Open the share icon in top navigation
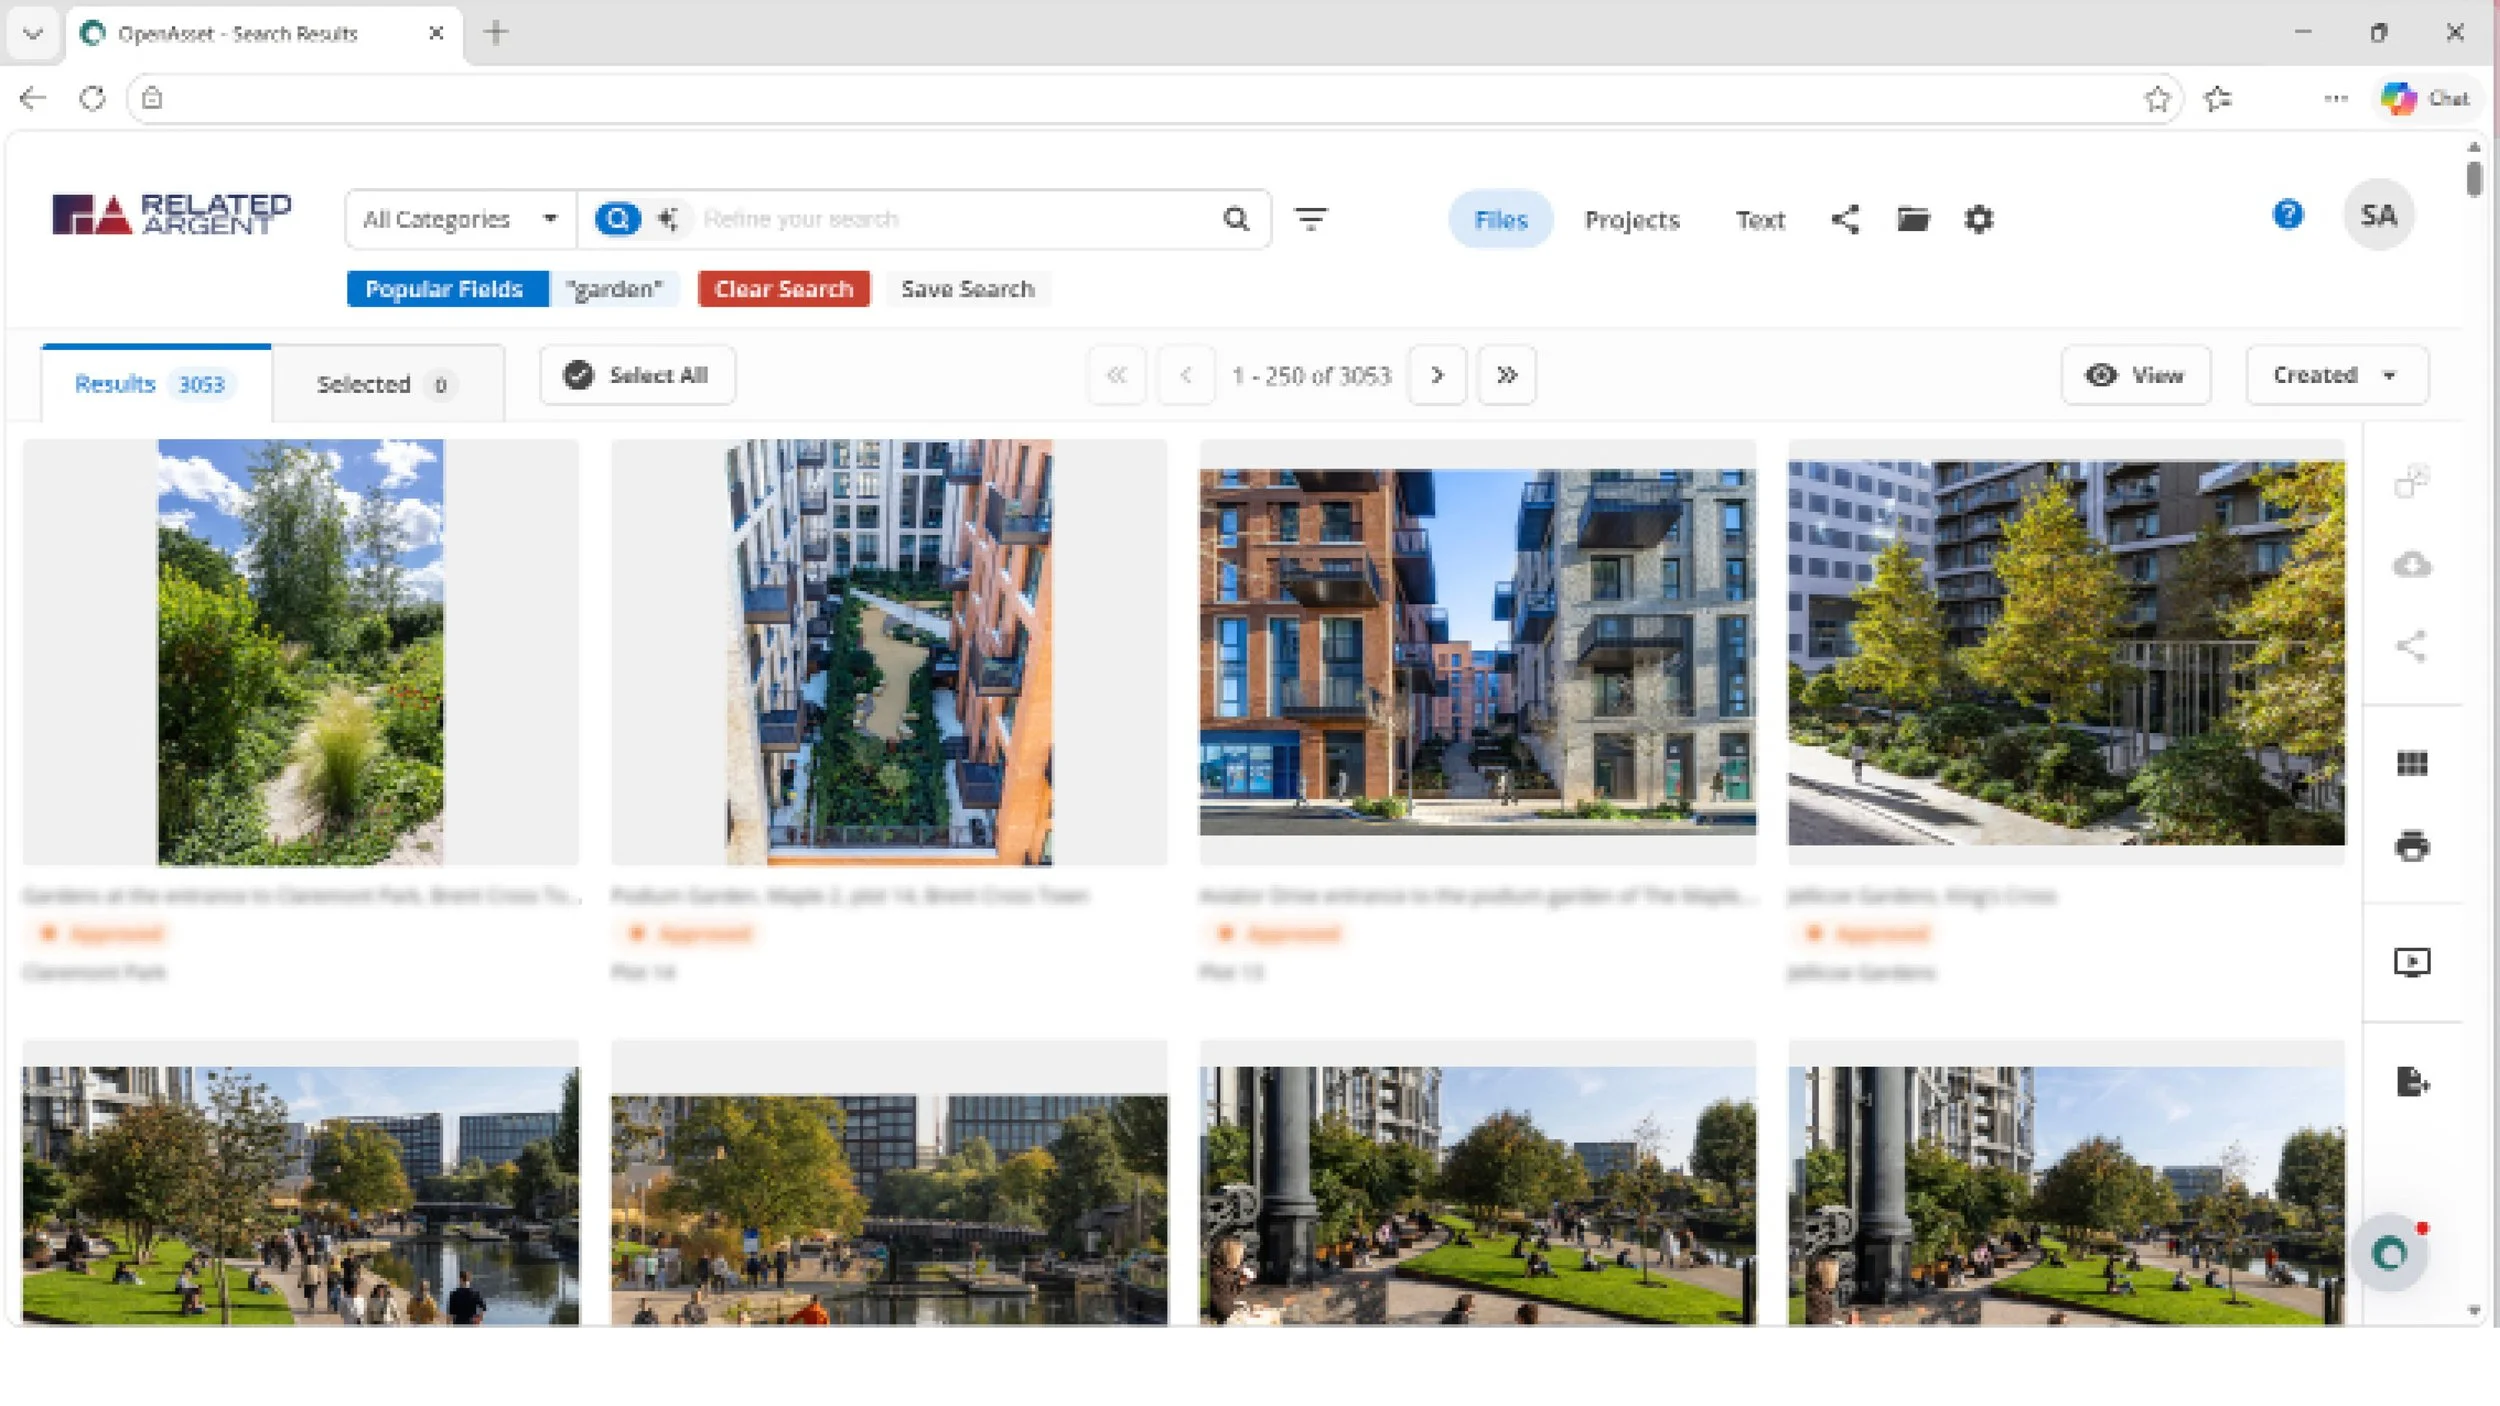2500x1406 pixels. (1845, 219)
